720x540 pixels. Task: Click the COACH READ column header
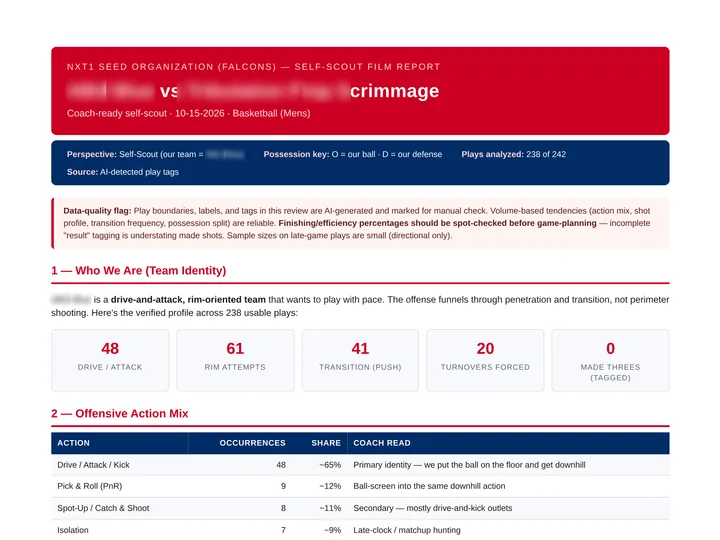(382, 443)
